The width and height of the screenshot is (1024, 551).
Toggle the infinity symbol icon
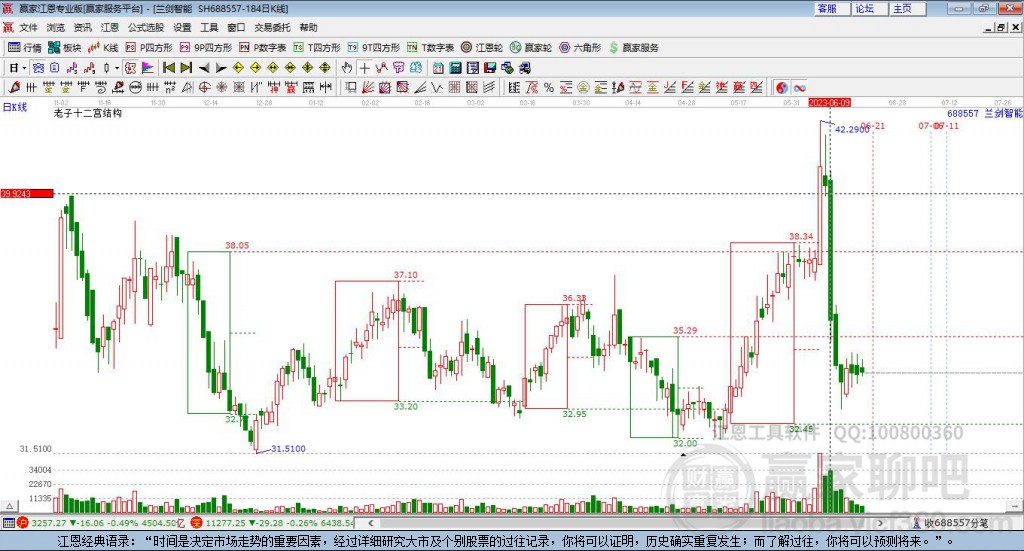[x=799, y=87]
